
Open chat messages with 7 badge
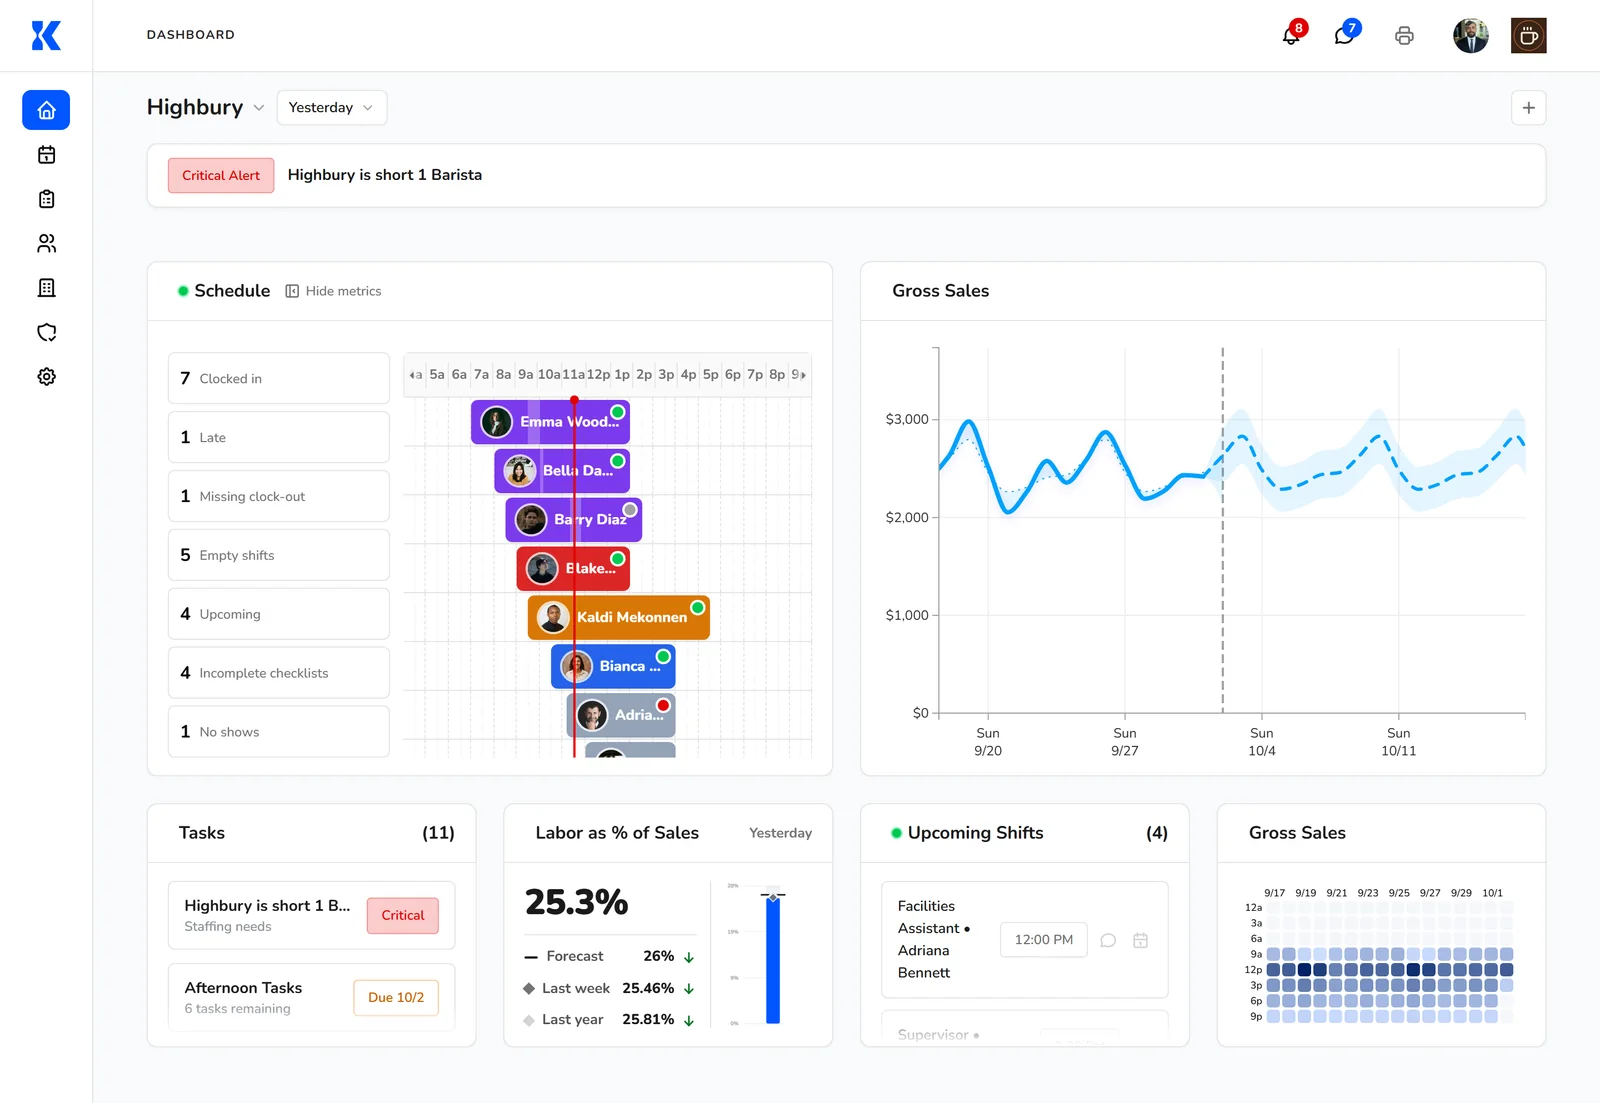[x=1346, y=35]
